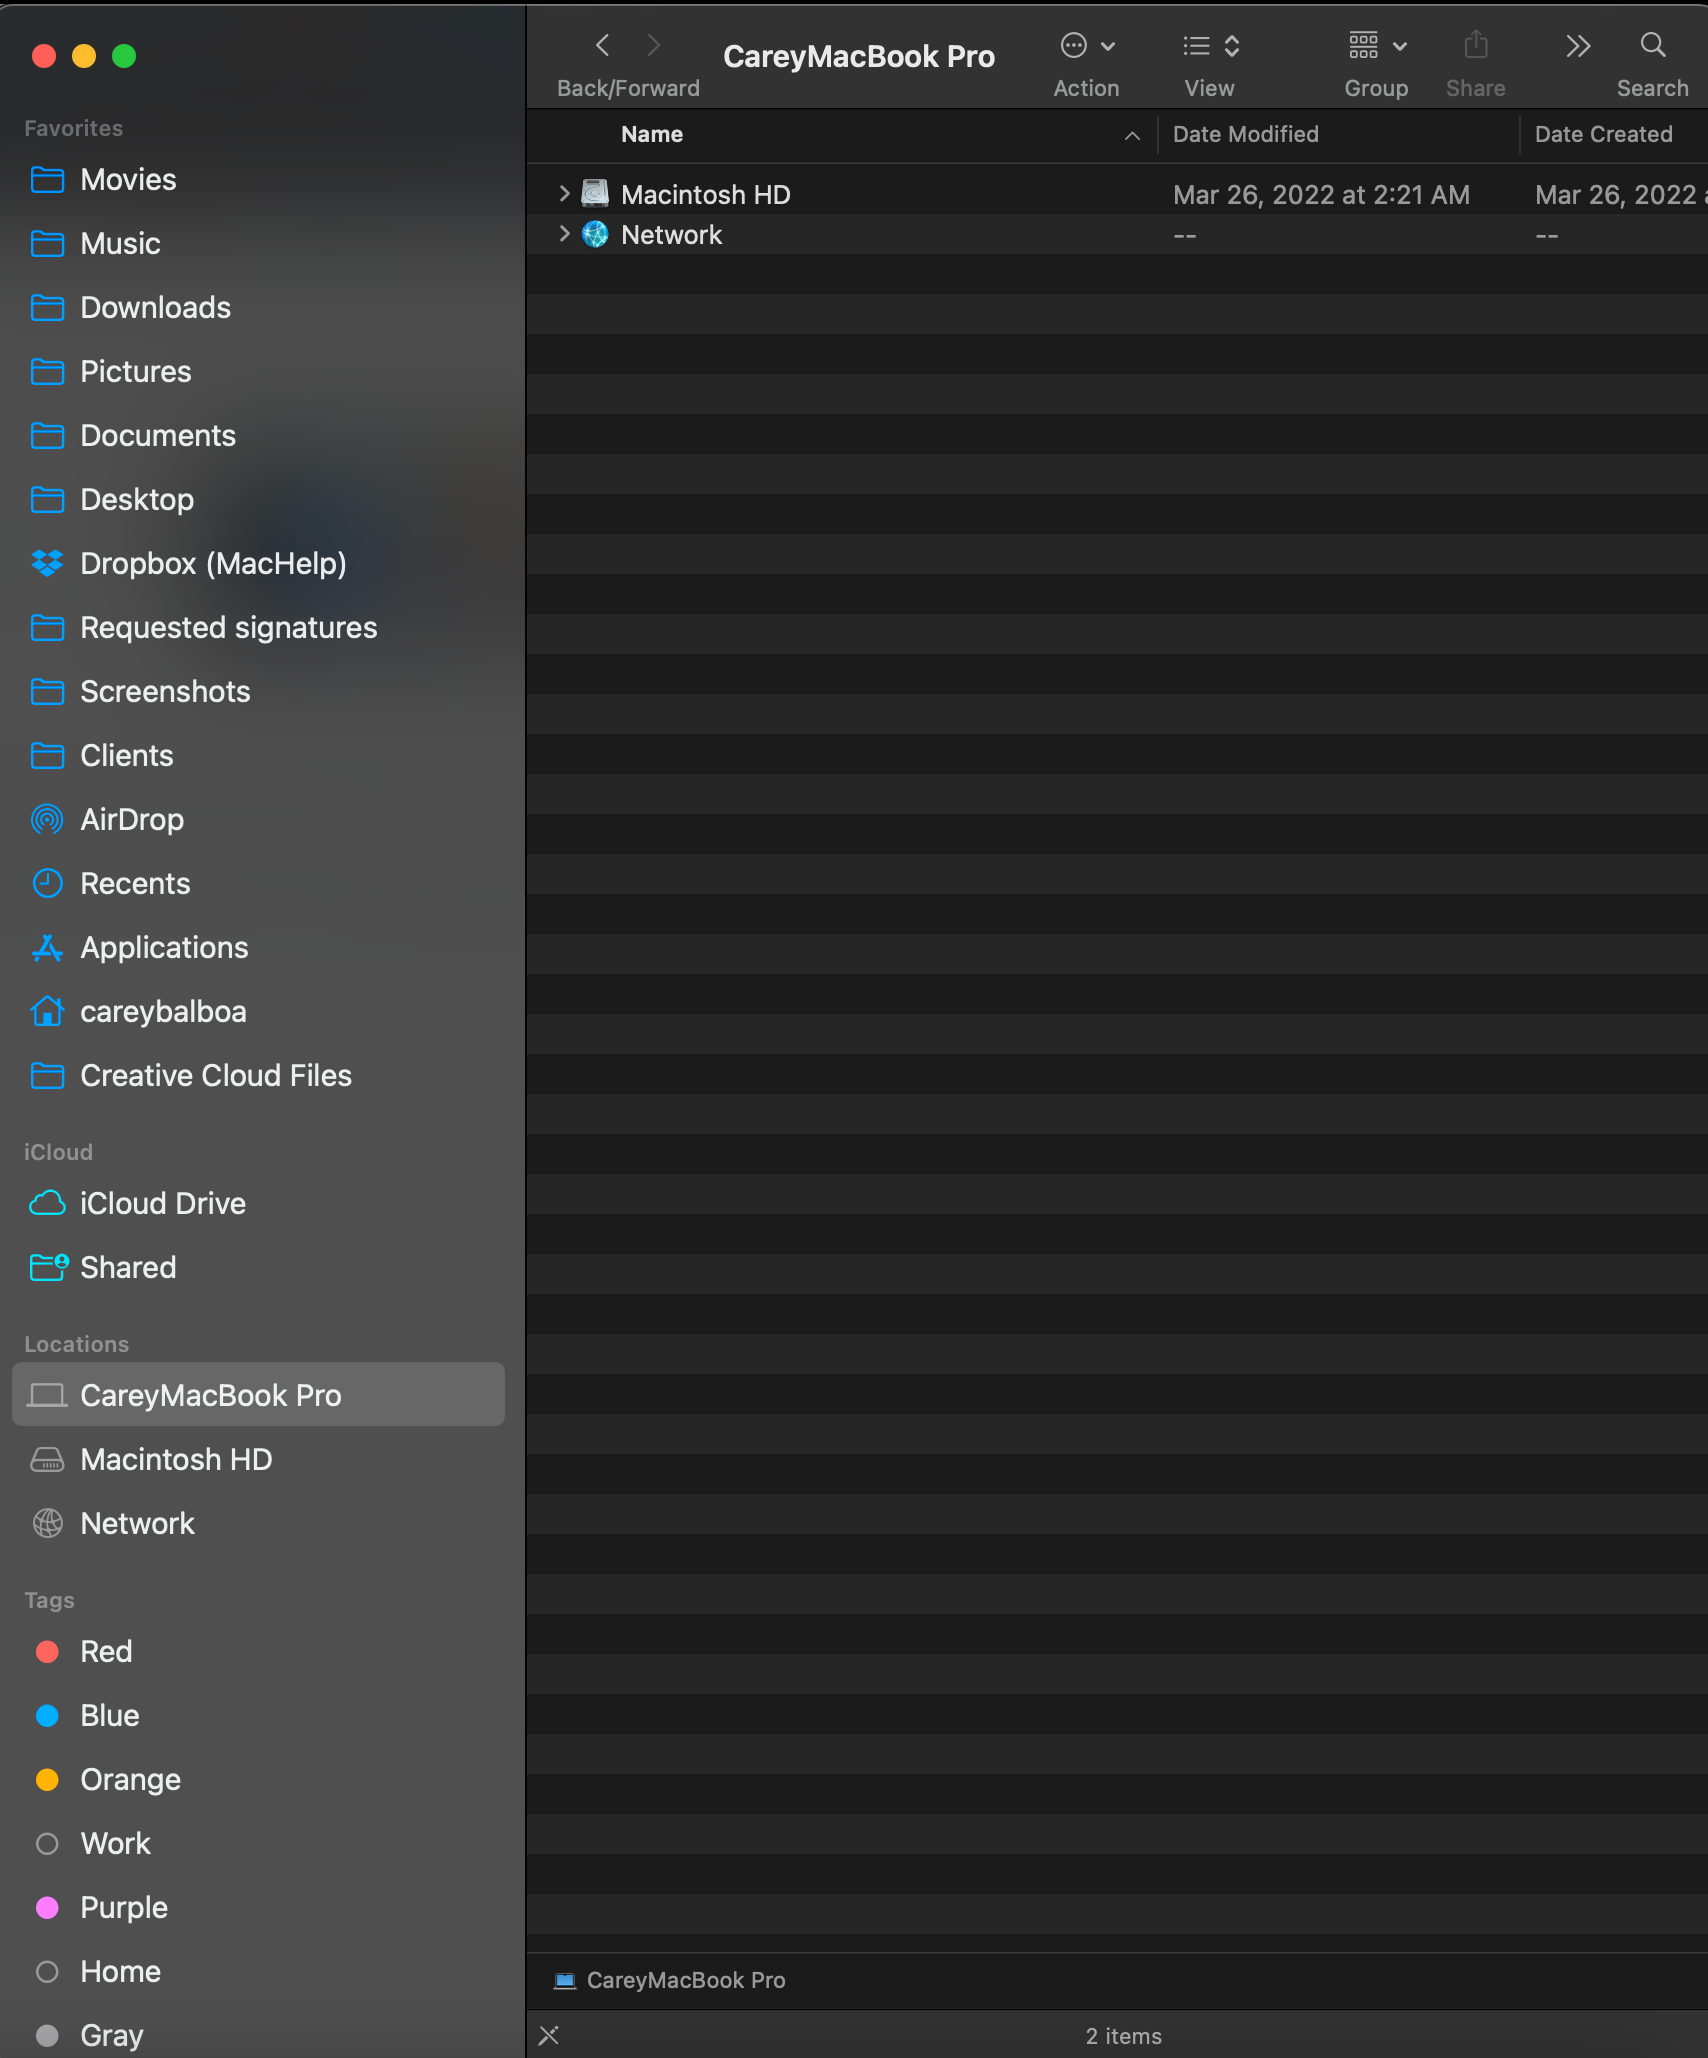The height and width of the screenshot is (2058, 1708).
Task: Sort by Date Created column
Action: click(1614, 134)
